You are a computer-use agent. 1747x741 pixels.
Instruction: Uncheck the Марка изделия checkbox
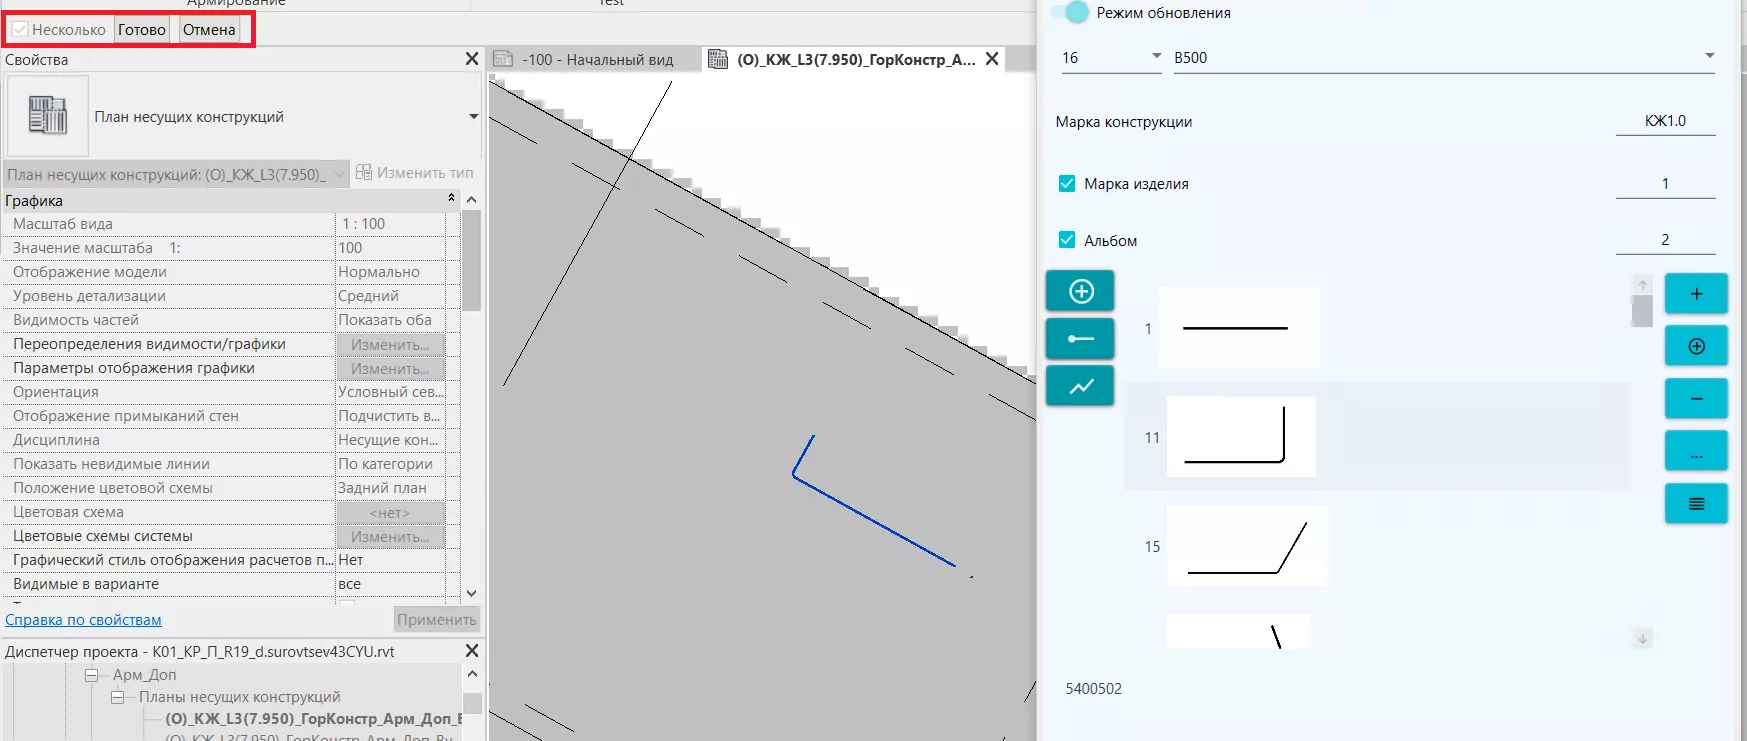pyautogui.click(x=1067, y=184)
